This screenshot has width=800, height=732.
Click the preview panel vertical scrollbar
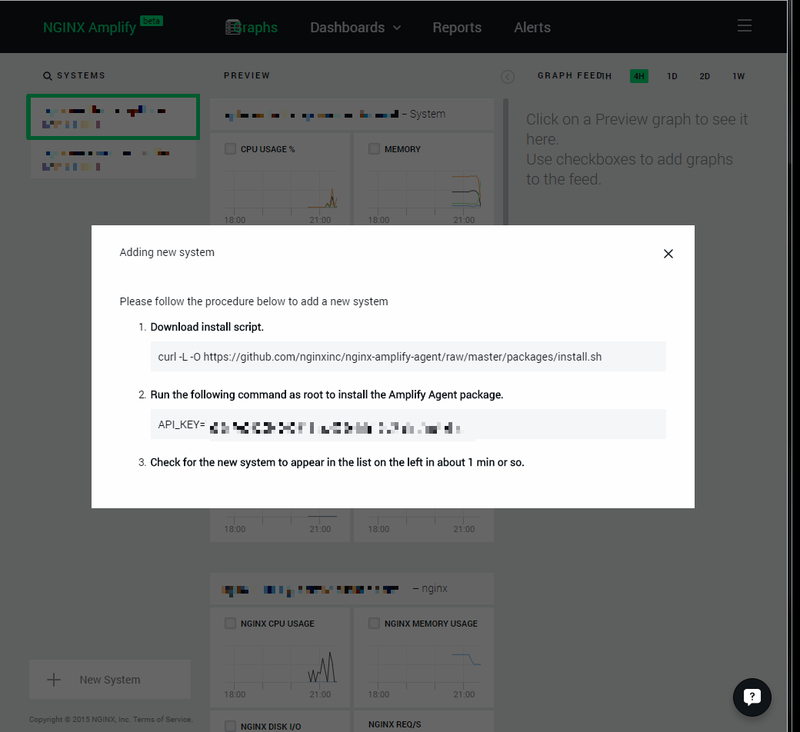(506, 161)
